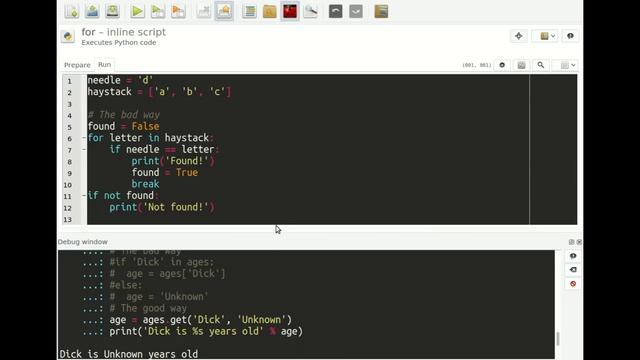The height and width of the screenshot is (360, 640).
Task: Click the debug window scrollbar handle
Action: pos(558,338)
